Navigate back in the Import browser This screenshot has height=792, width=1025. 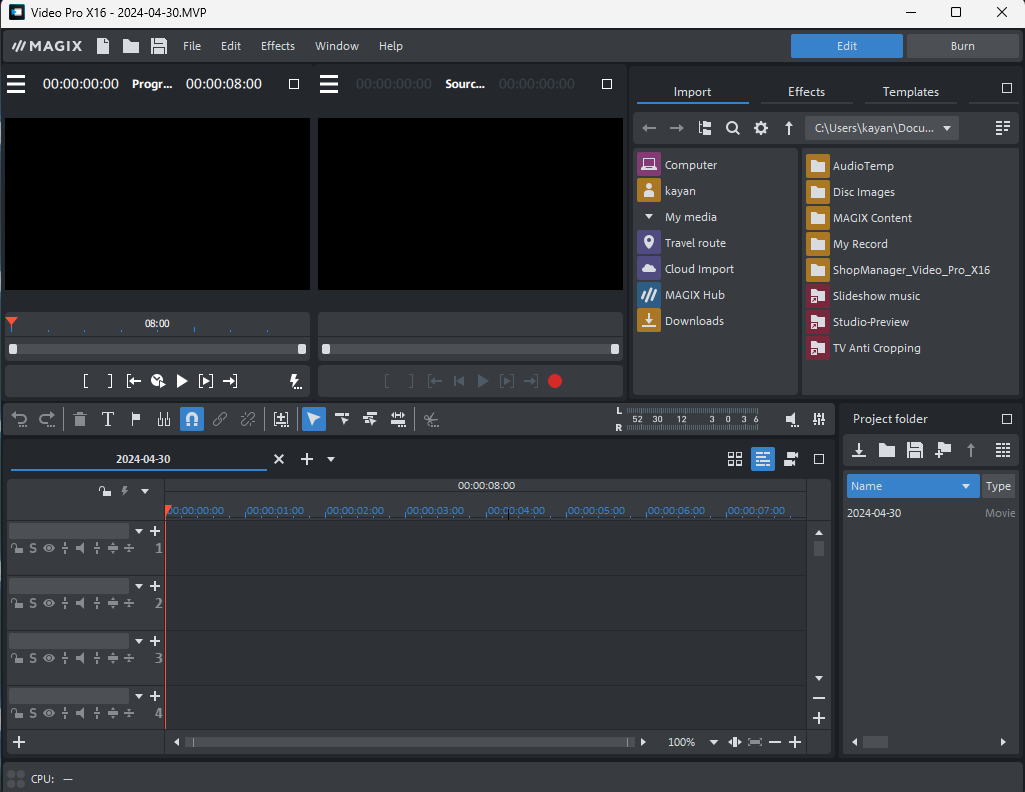648,128
